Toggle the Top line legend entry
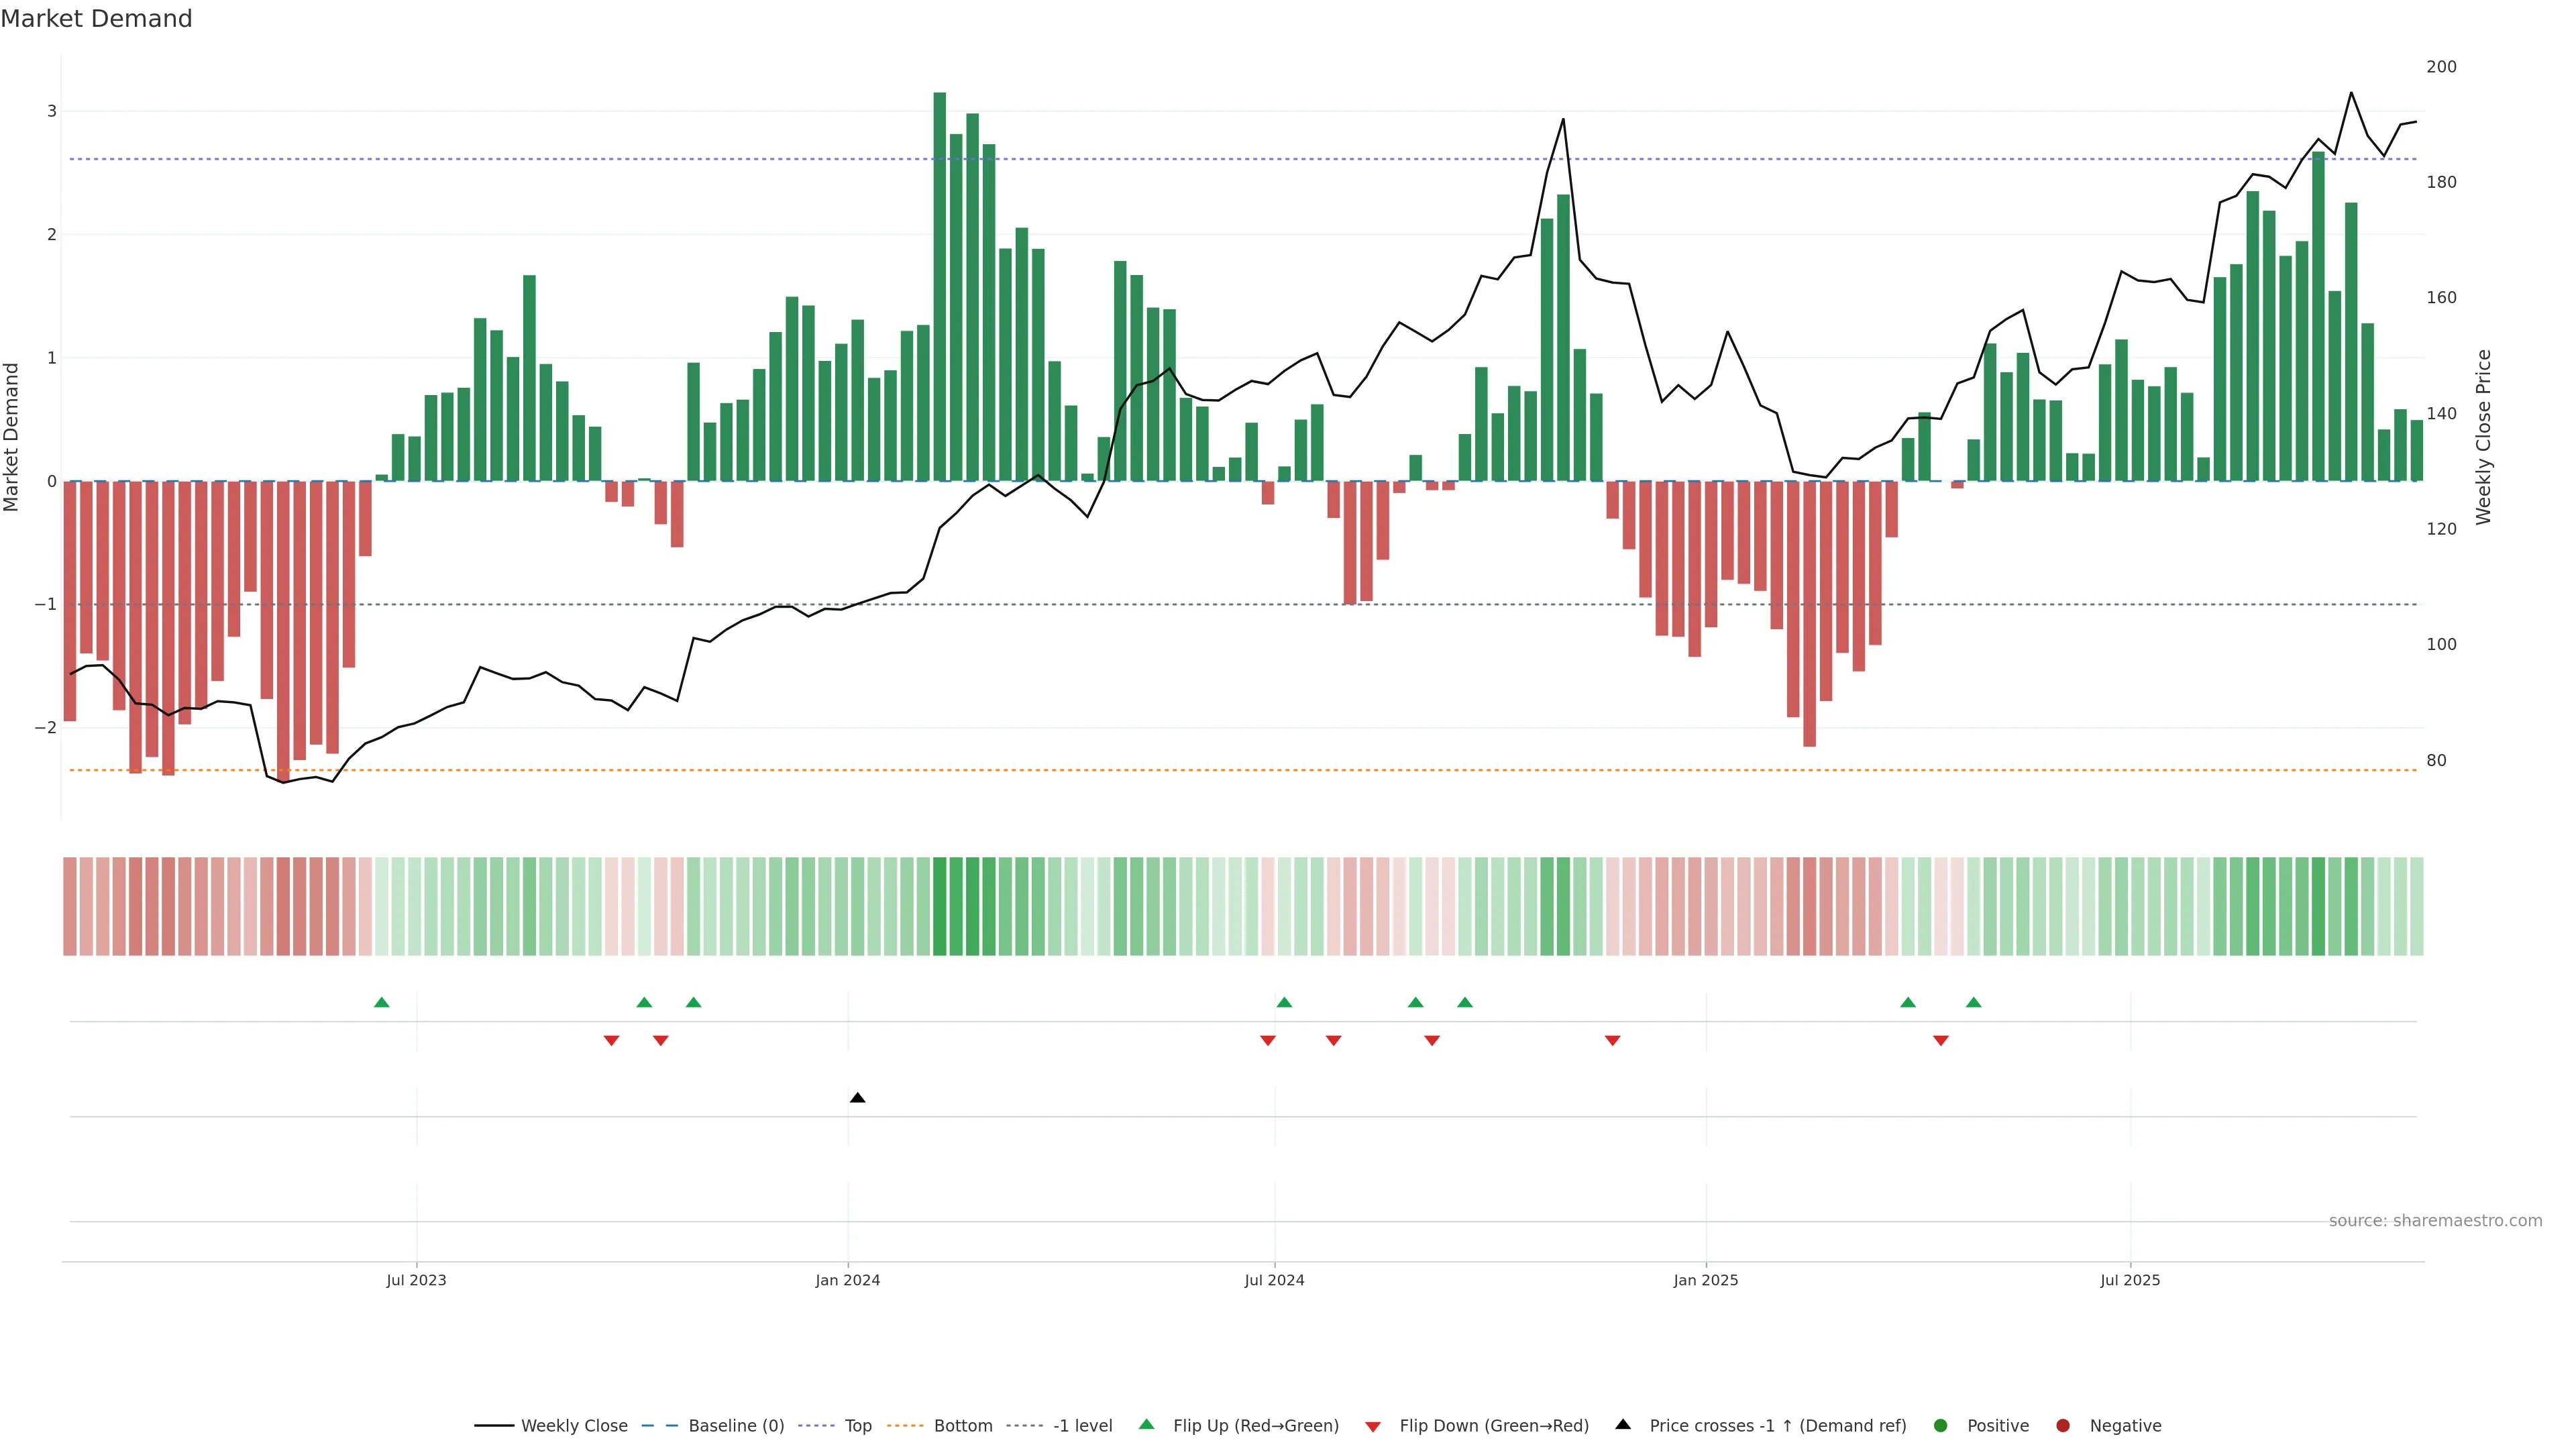The width and height of the screenshot is (2576, 1449). [857, 1426]
